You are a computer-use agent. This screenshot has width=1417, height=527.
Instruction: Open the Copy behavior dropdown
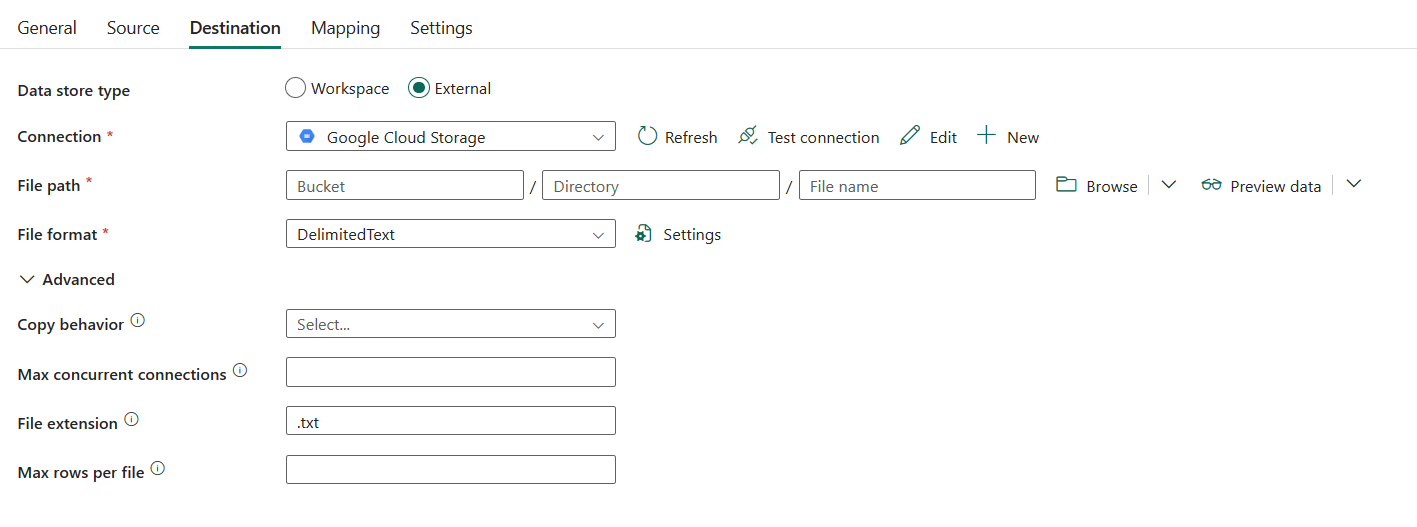point(451,324)
